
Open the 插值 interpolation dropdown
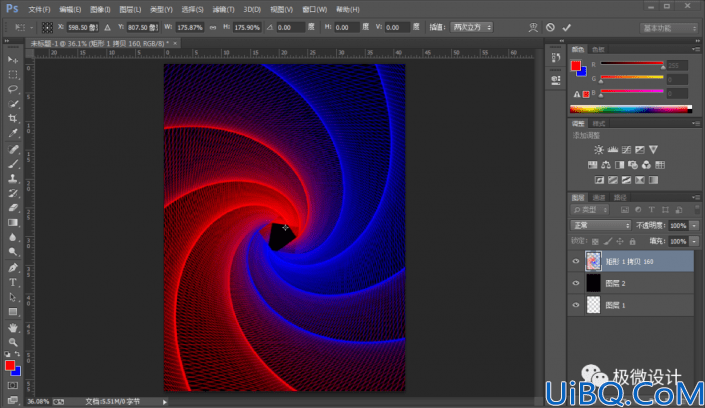(x=472, y=27)
